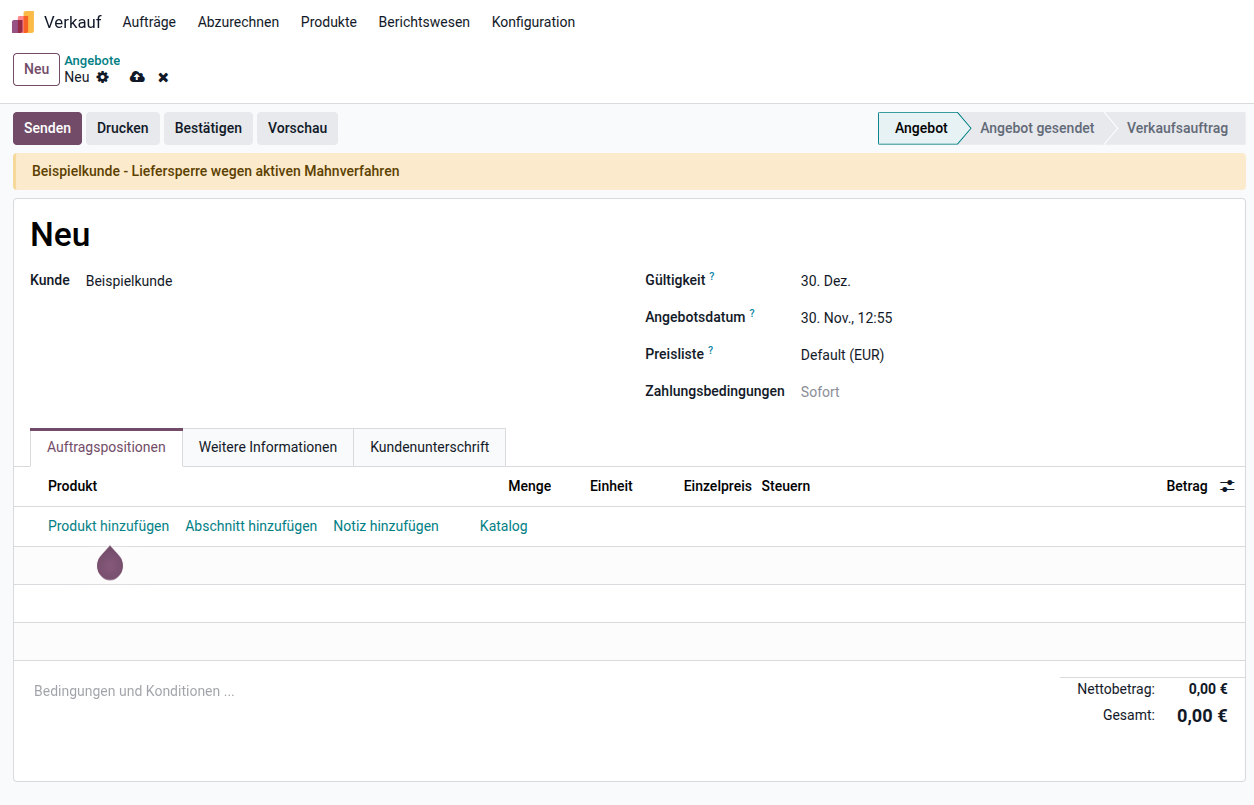The image size is (1254, 805).
Task: Switch to Weitere Informationen tab
Action: (x=268, y=447)
